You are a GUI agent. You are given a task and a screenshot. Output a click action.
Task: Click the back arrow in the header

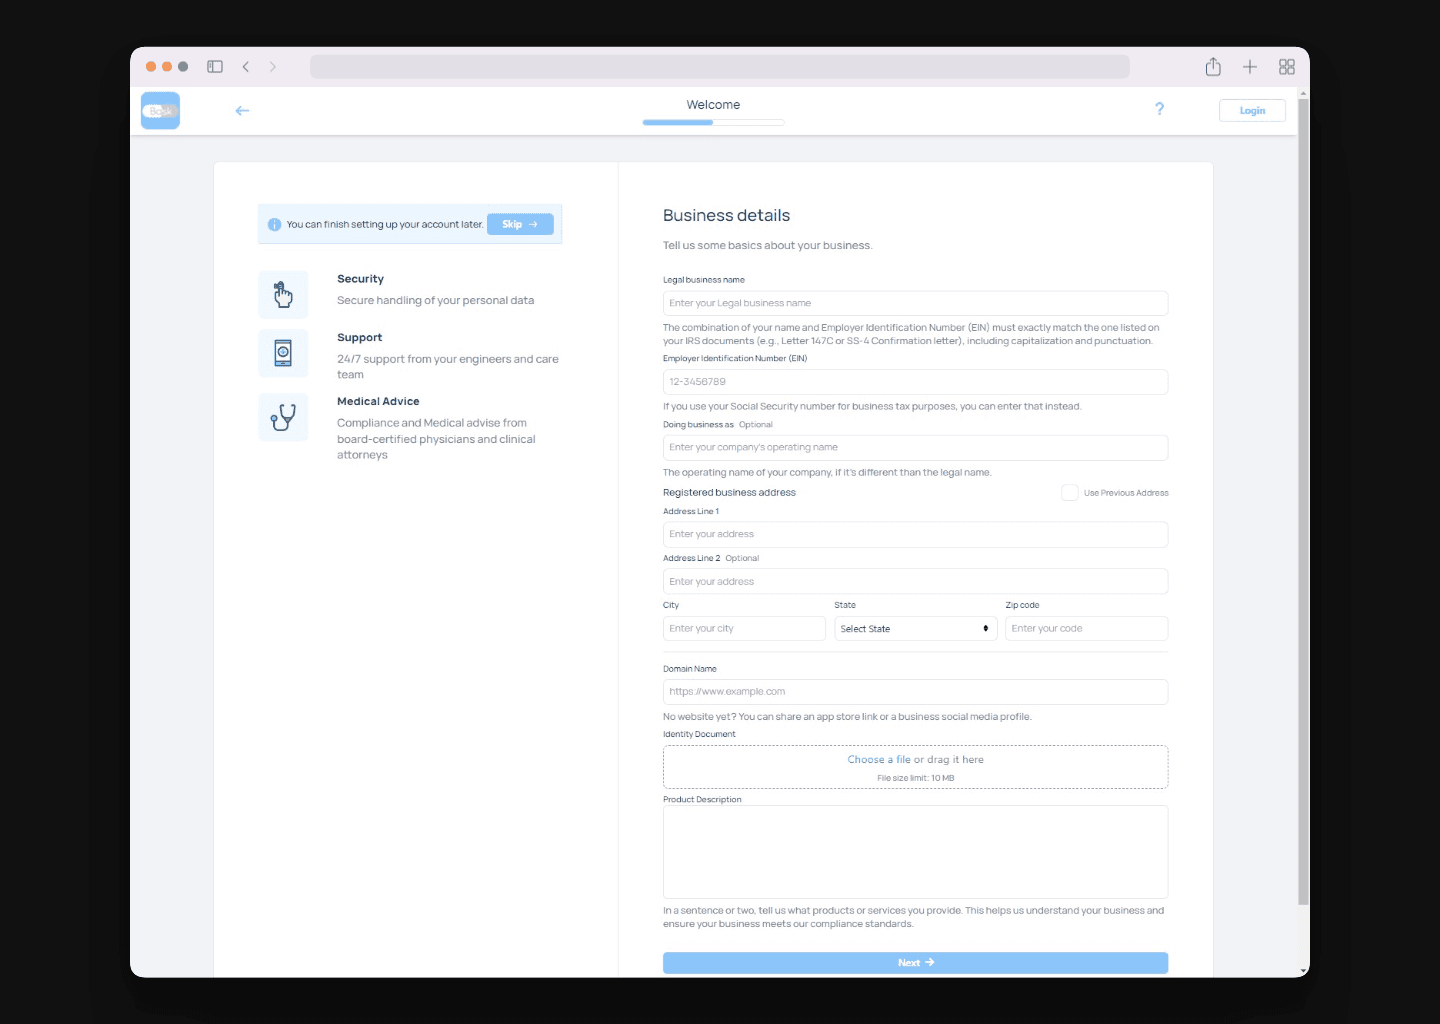tap(242, 111)
